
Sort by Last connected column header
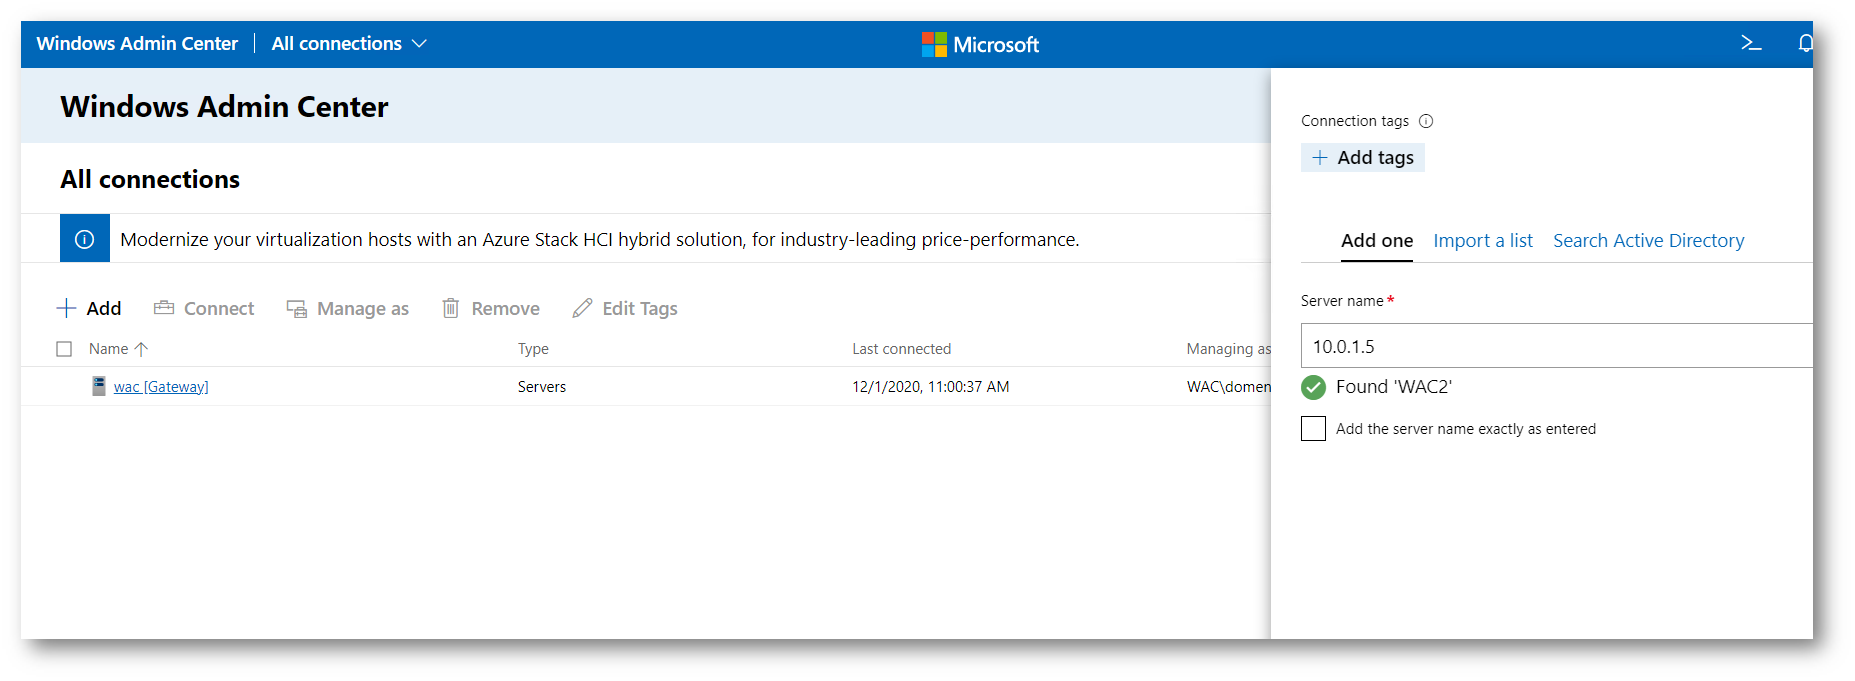point(901,349)
